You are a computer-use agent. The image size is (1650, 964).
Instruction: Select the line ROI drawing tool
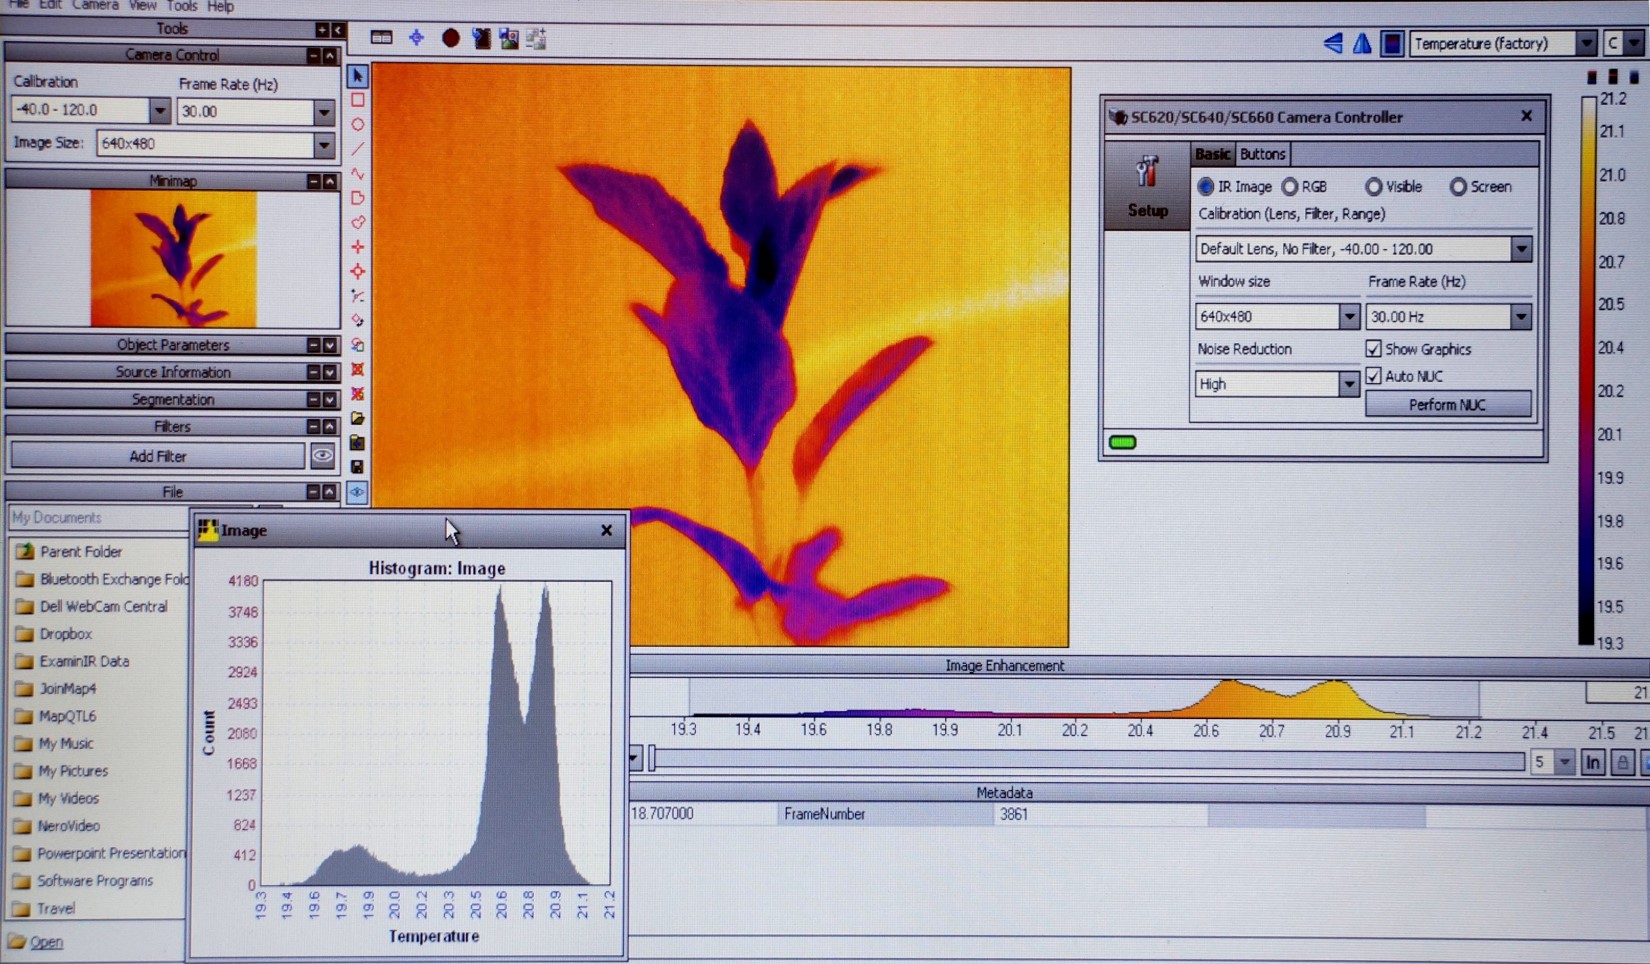click(x=357, y=149)
